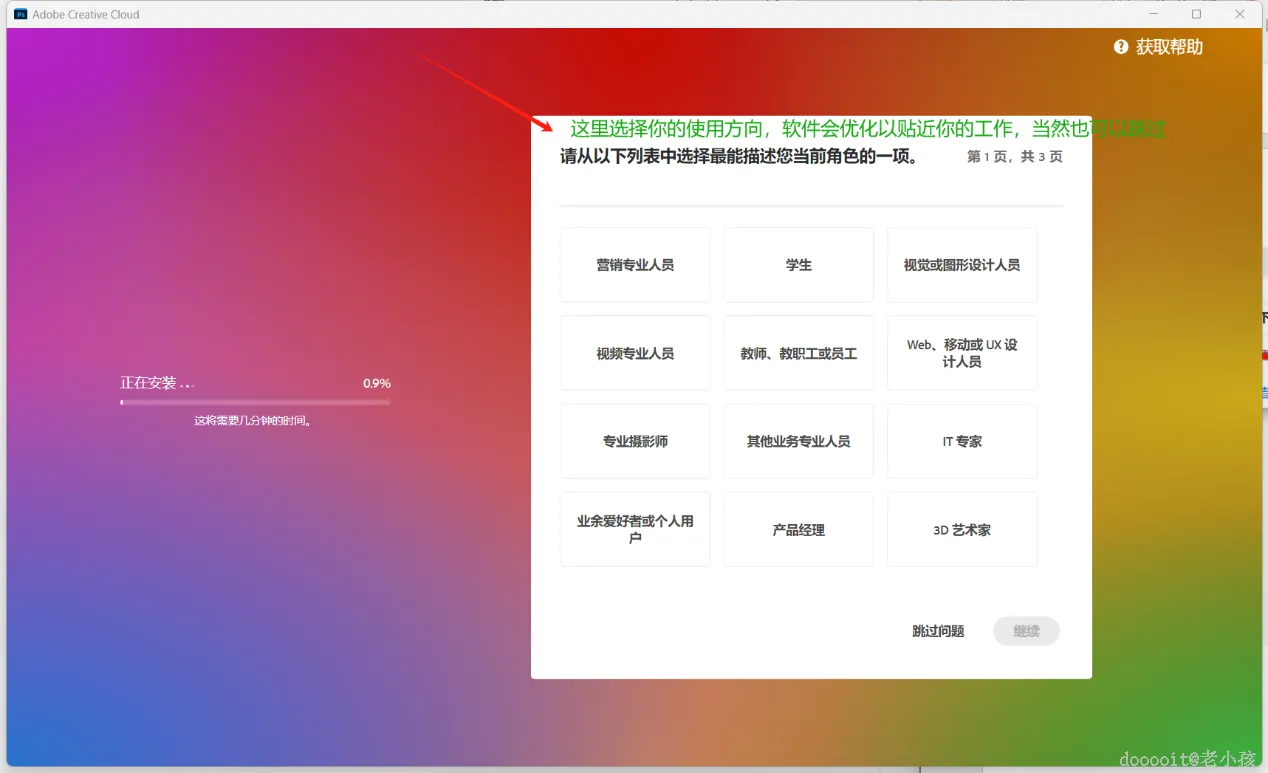Click the question mark help icon
This screenshot has height=773, width=1268.
tap(1120, 46)
